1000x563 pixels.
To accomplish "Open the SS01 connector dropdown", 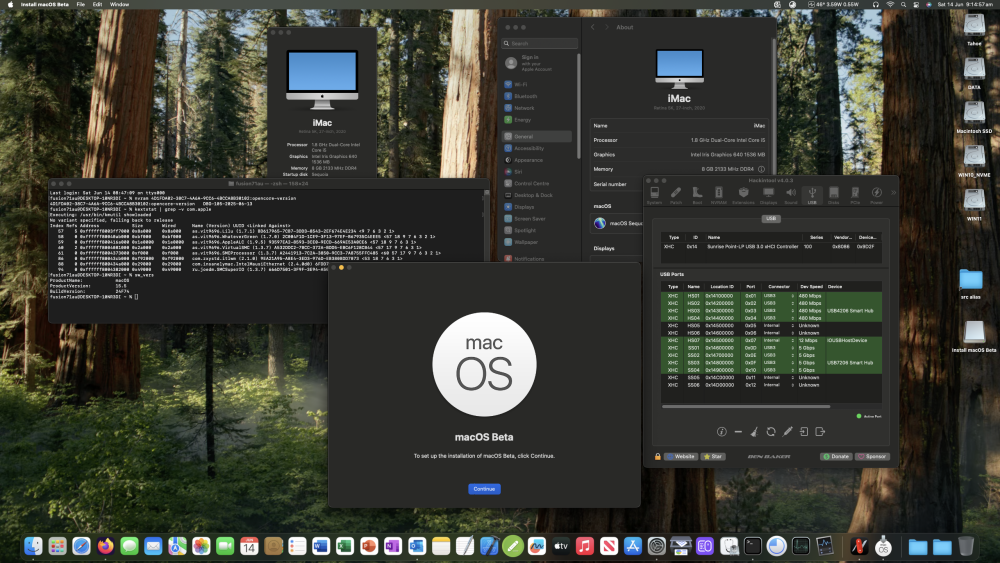I will click(x=779, y=348).
